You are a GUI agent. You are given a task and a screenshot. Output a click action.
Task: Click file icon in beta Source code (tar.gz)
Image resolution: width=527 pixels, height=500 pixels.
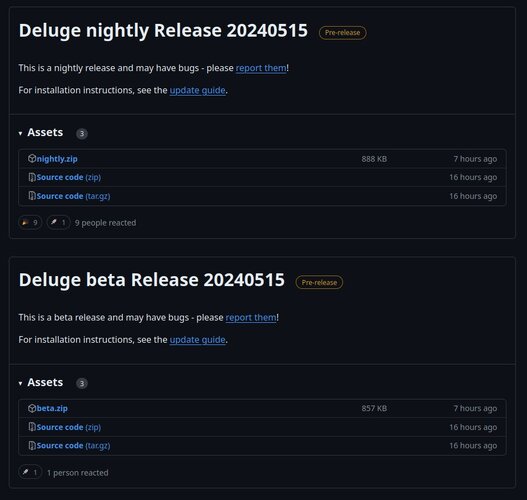click(32, 446)
